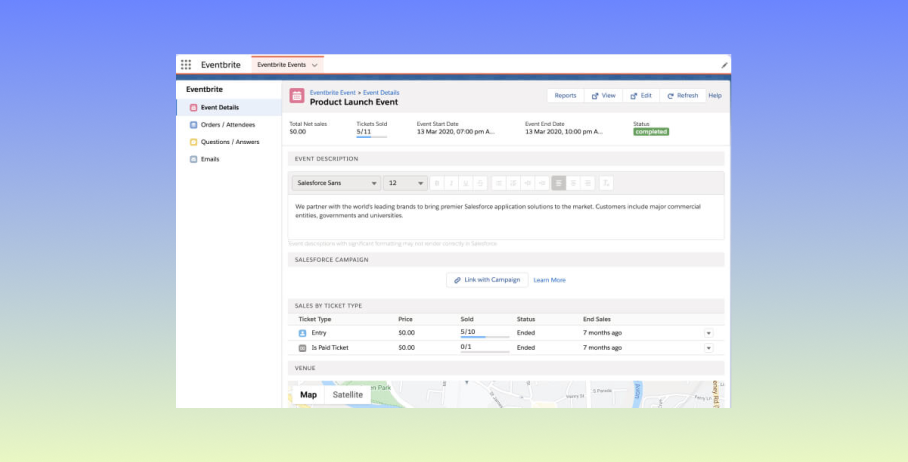Click the venue map area
908x462 pixels.
506,394
